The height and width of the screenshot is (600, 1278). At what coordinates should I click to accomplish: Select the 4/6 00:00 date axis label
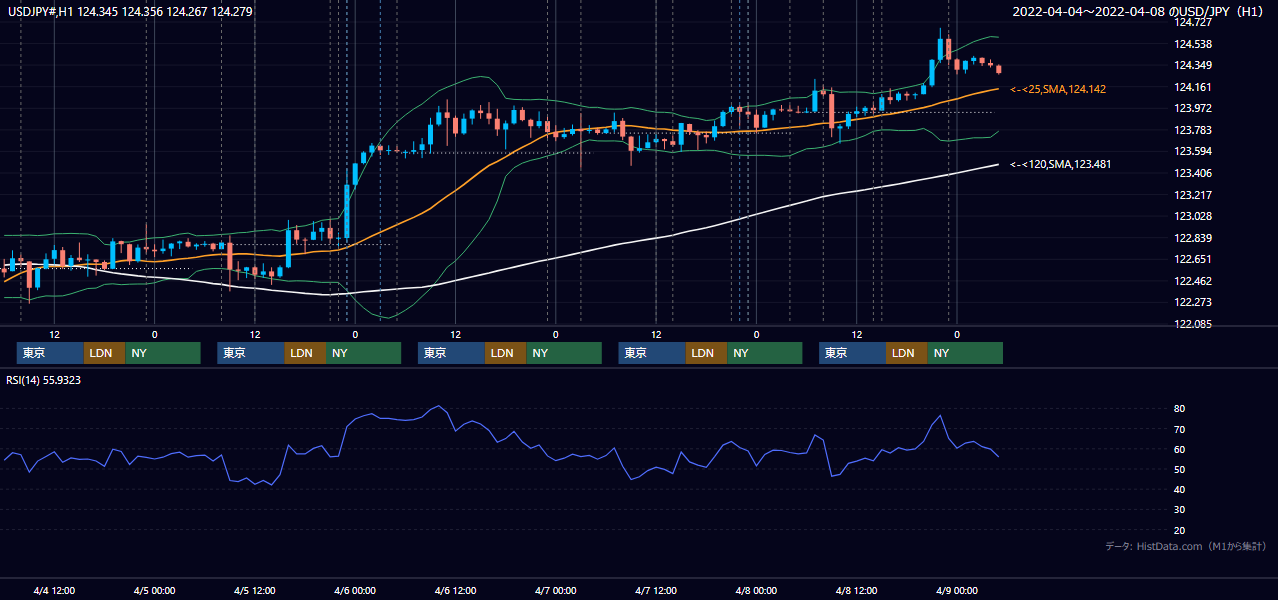(x=355, y=590)
